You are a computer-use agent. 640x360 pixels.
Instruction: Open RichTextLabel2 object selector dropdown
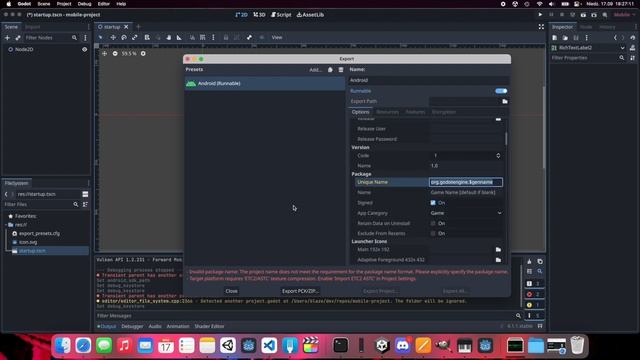click(x=589, y=48)
